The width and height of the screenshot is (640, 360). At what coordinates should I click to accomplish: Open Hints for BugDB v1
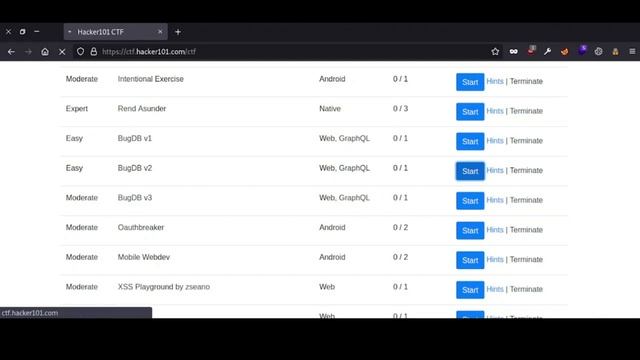[x=495, y=140]
